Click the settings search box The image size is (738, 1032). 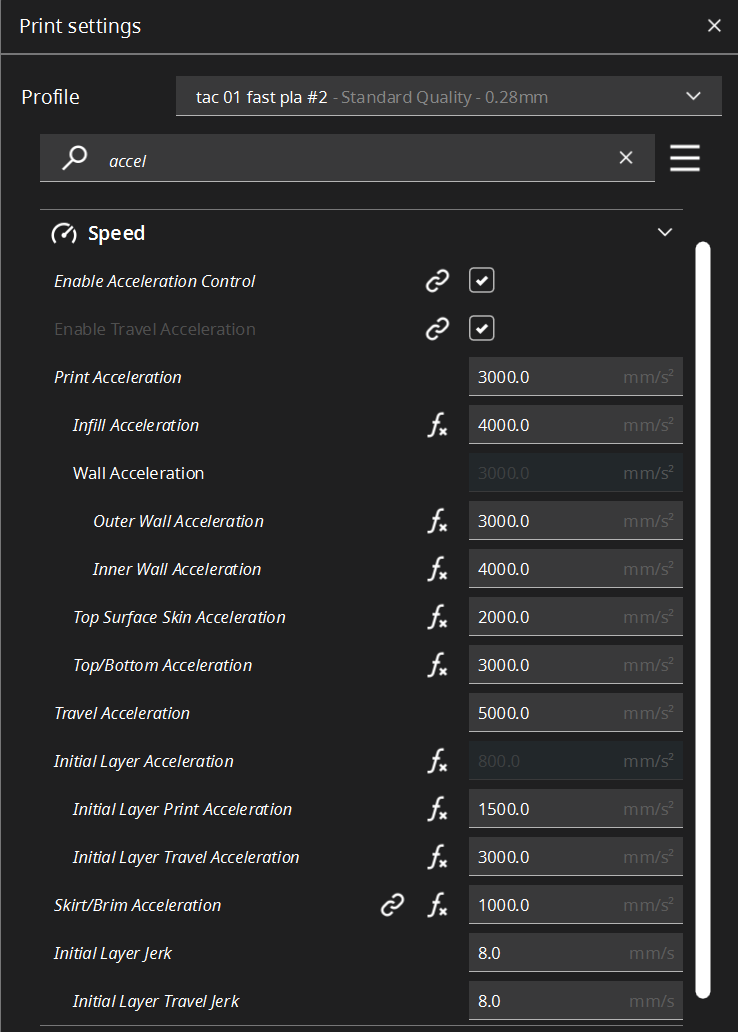click(x=350, y=159)
